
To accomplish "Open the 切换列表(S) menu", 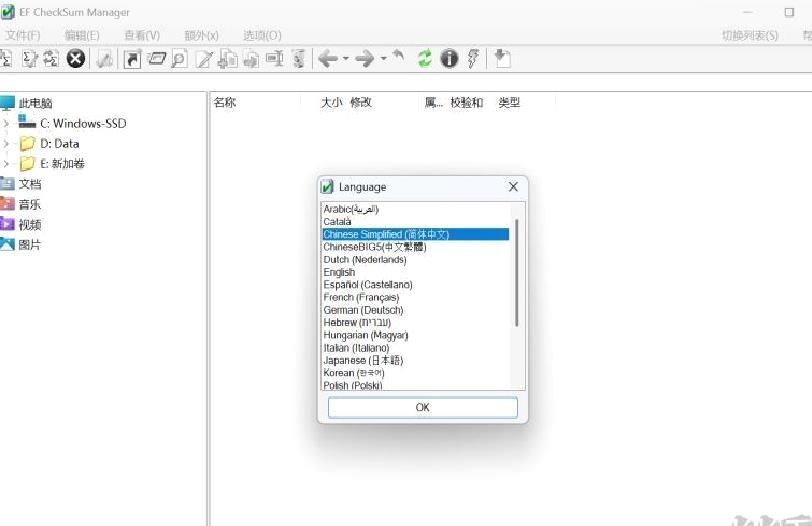I will coord(750,35).
